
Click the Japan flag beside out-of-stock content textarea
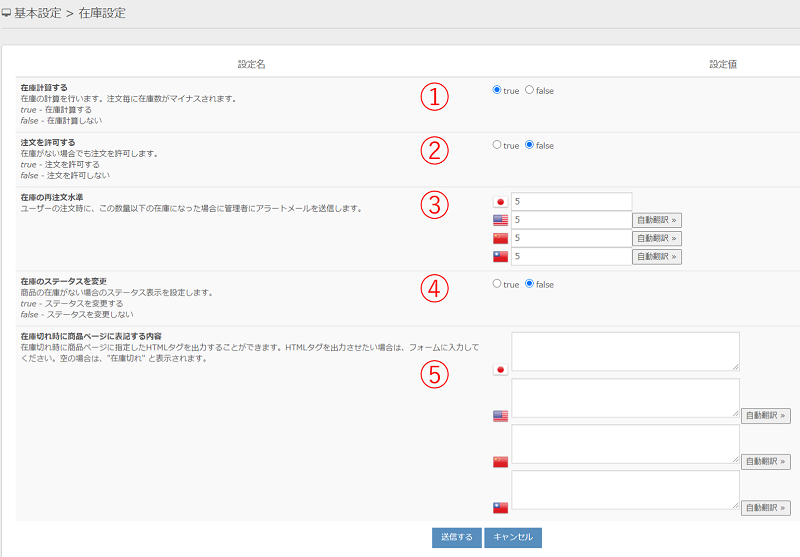tap(500, 369)
